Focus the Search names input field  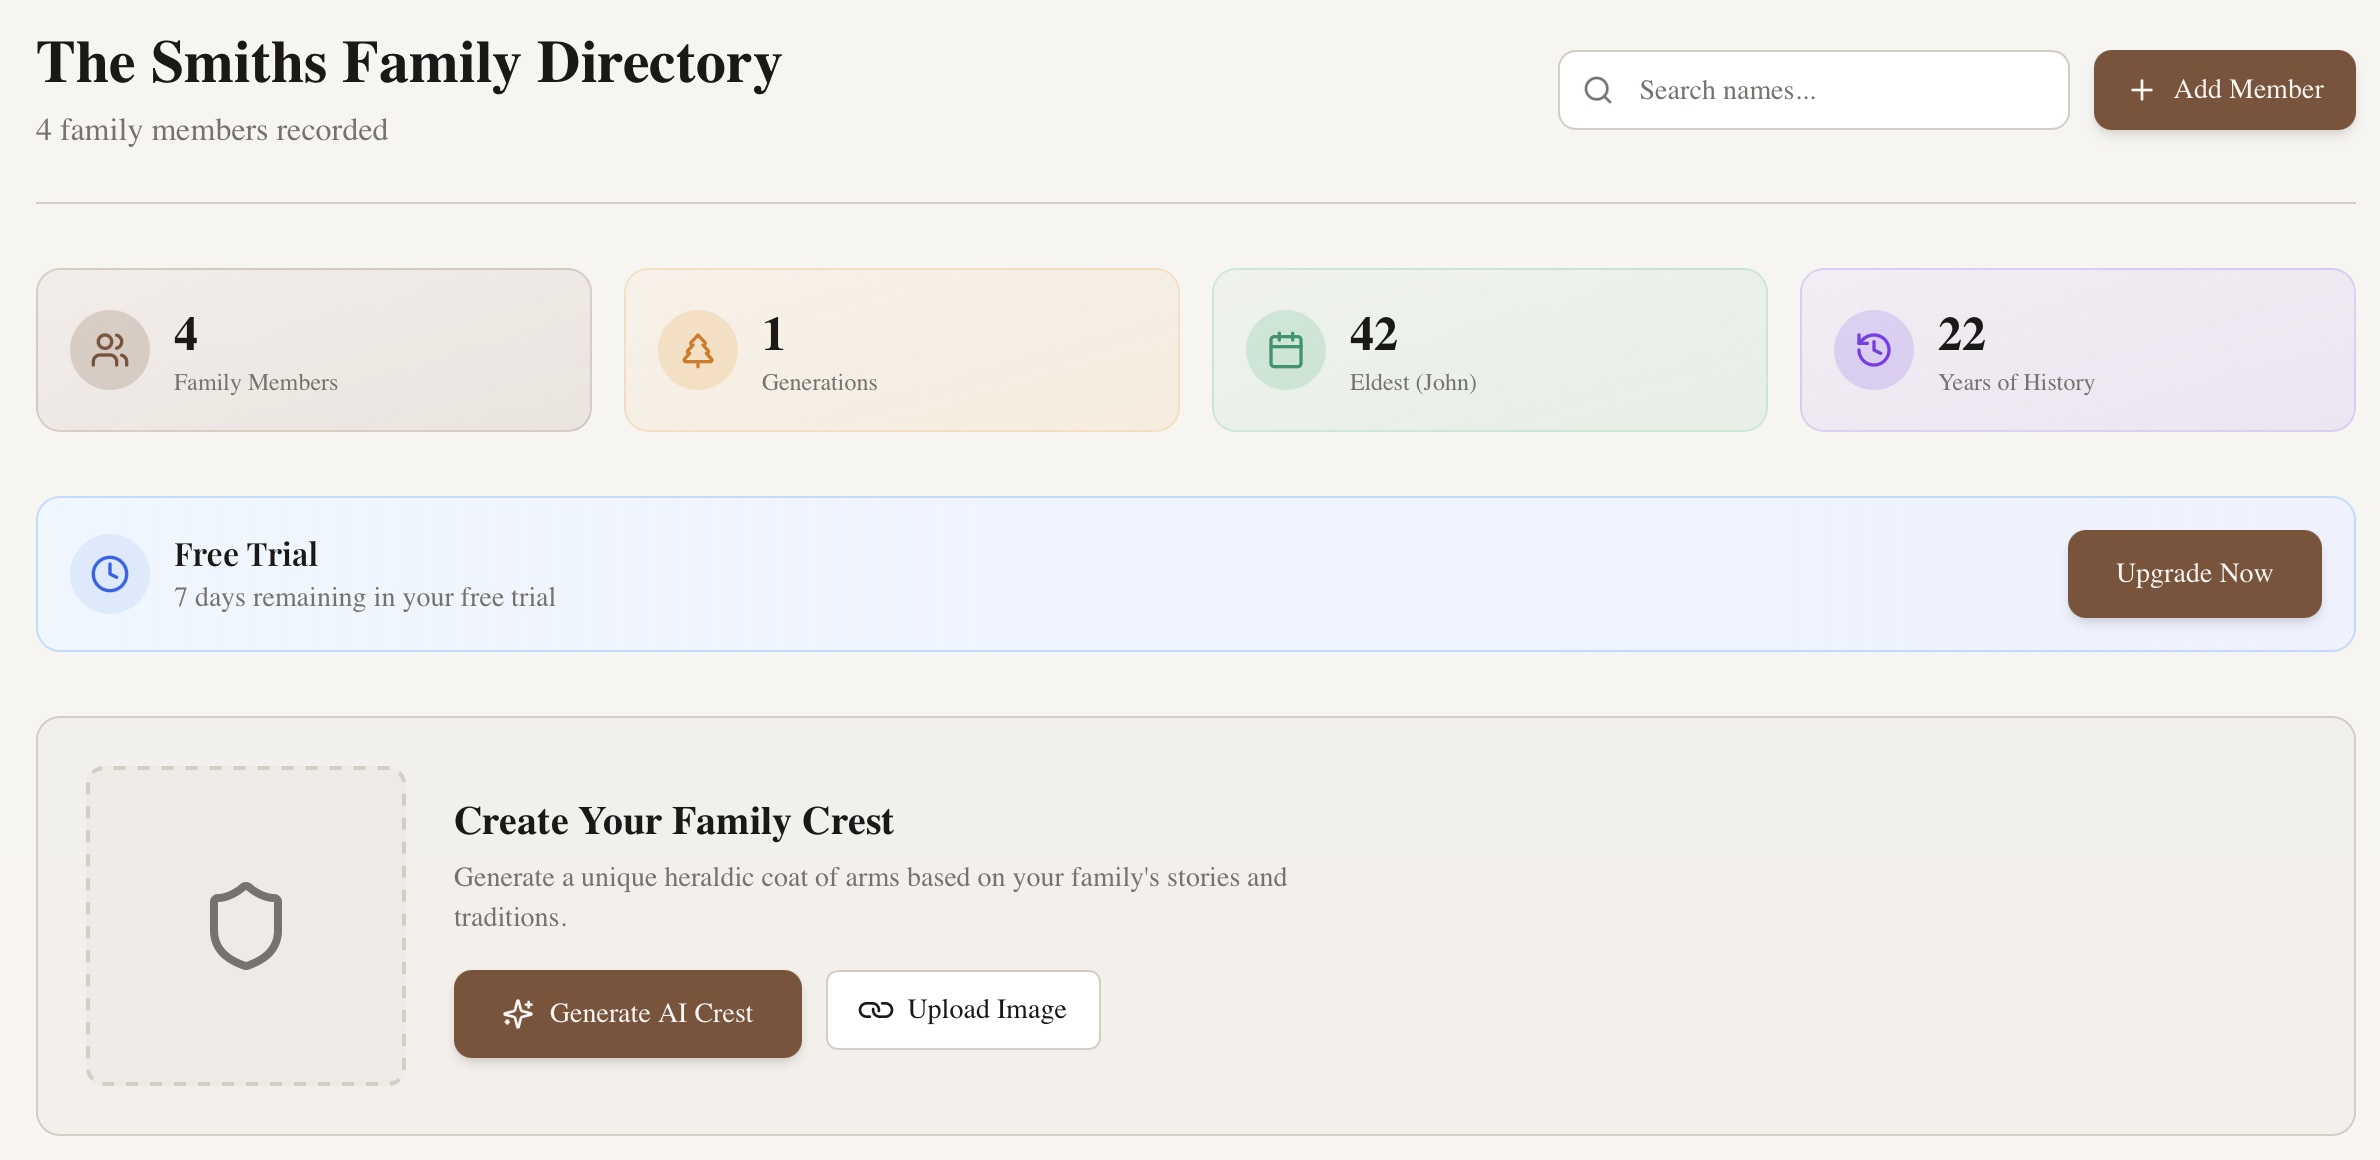tap(1840, 90)
